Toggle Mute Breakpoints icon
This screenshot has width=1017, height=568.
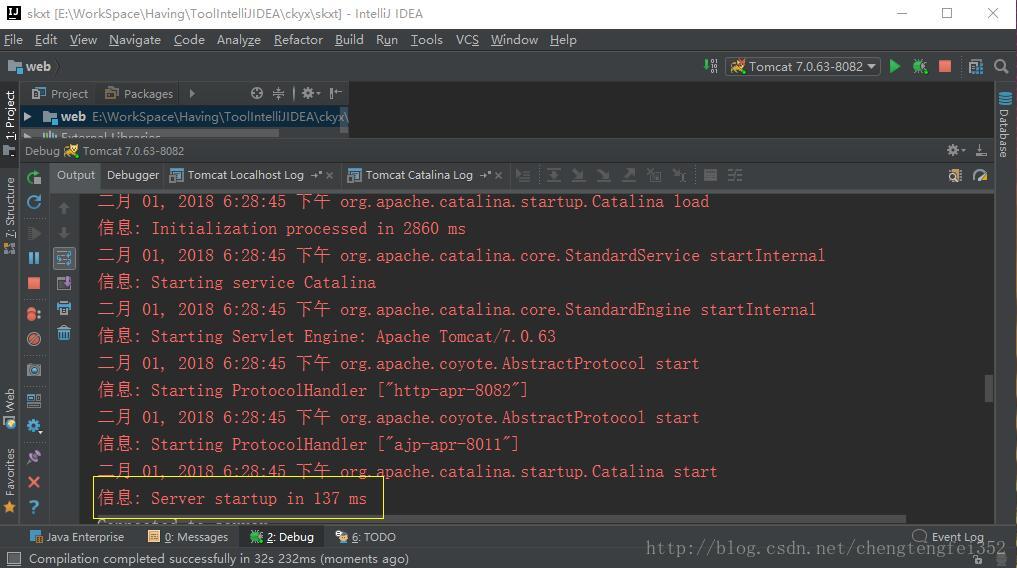(x=34, y=338)
